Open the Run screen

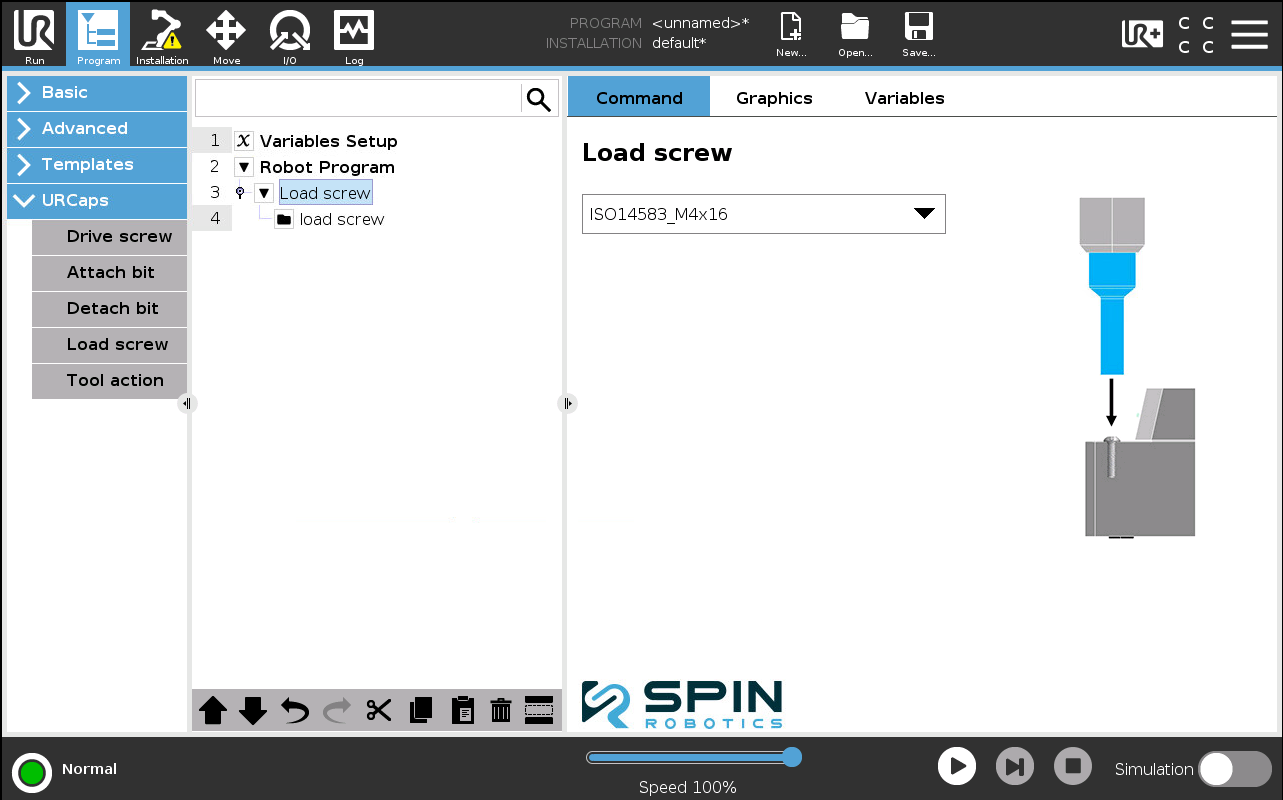pyautogui.click(x=34, y=35)
